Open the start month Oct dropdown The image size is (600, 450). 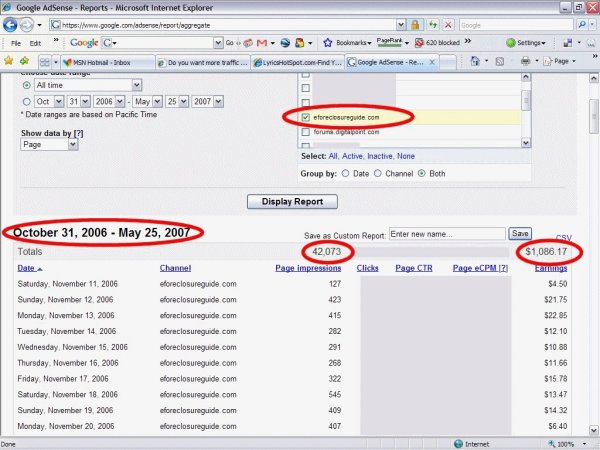[x=59, y=101]
